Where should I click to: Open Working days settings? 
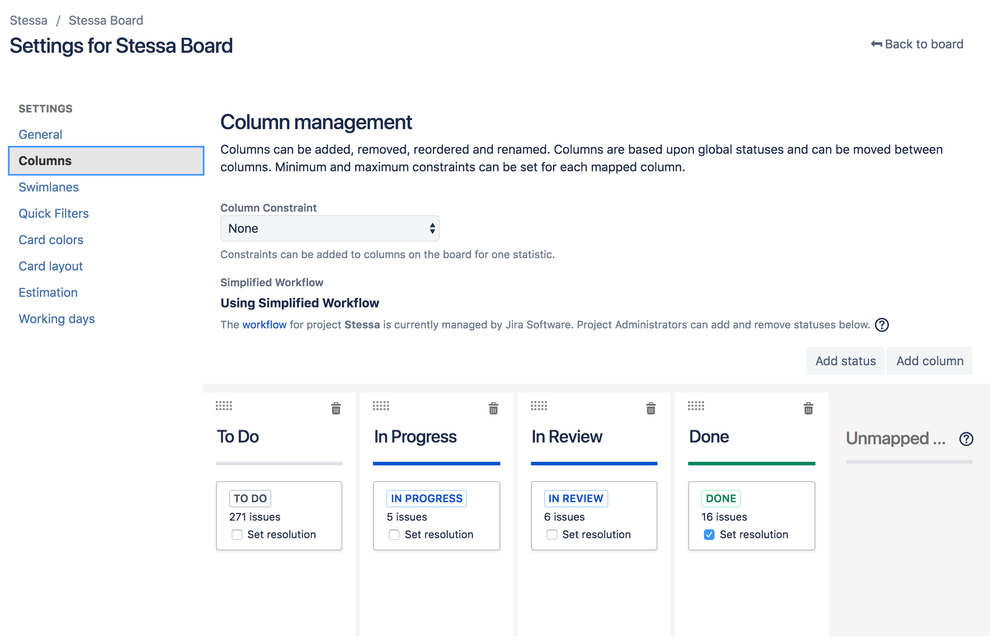(x=57, y=319)
